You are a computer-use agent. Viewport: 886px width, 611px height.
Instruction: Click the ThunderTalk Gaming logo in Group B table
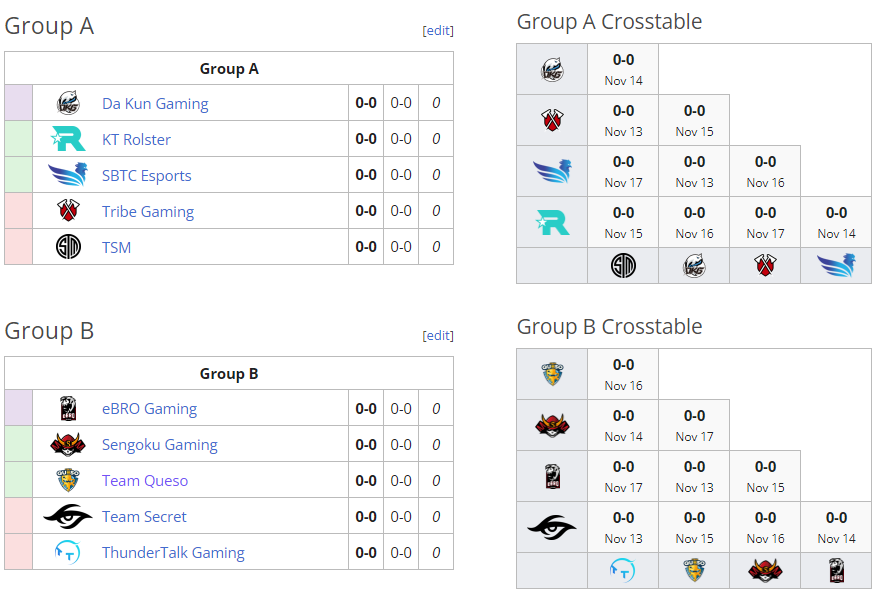tap(68, 553)
